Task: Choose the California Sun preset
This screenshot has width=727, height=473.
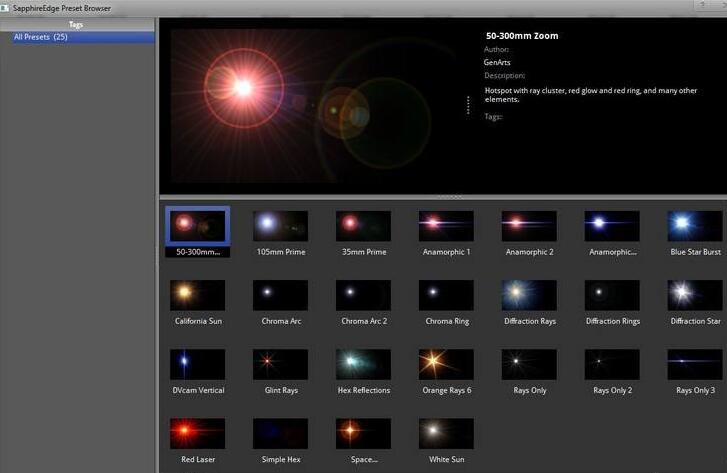Action: (197, 295)
